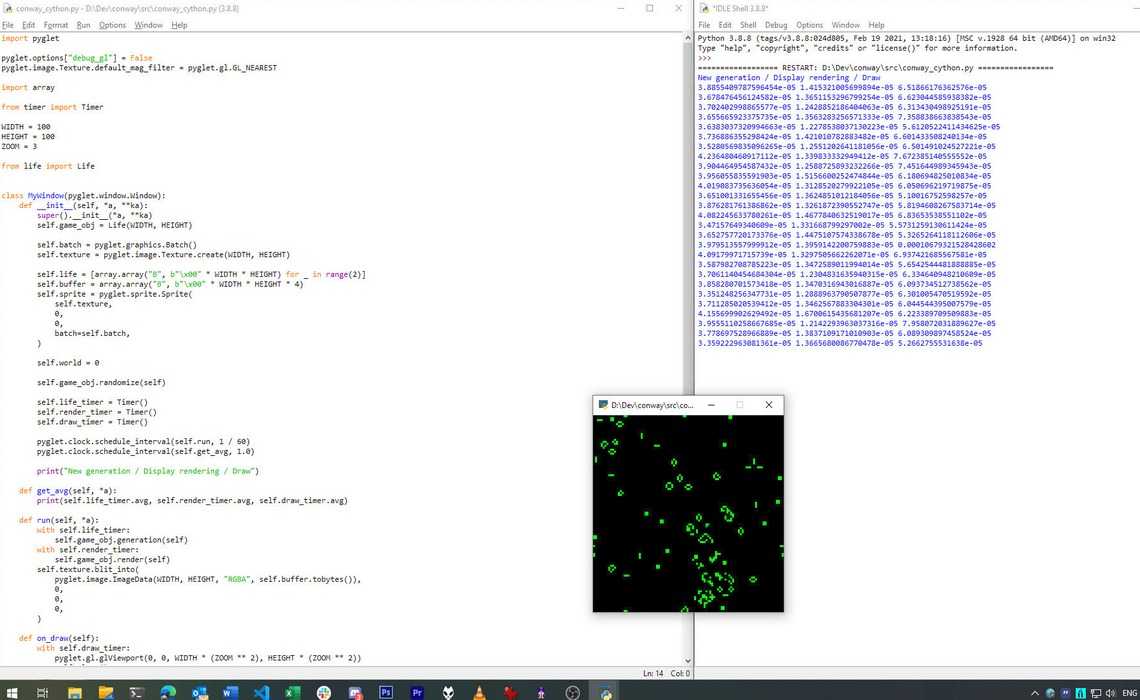Viewport: 1140px width, 700px height.
Task: Open the Run menu in the editor window
Action: tap(83, 25)
